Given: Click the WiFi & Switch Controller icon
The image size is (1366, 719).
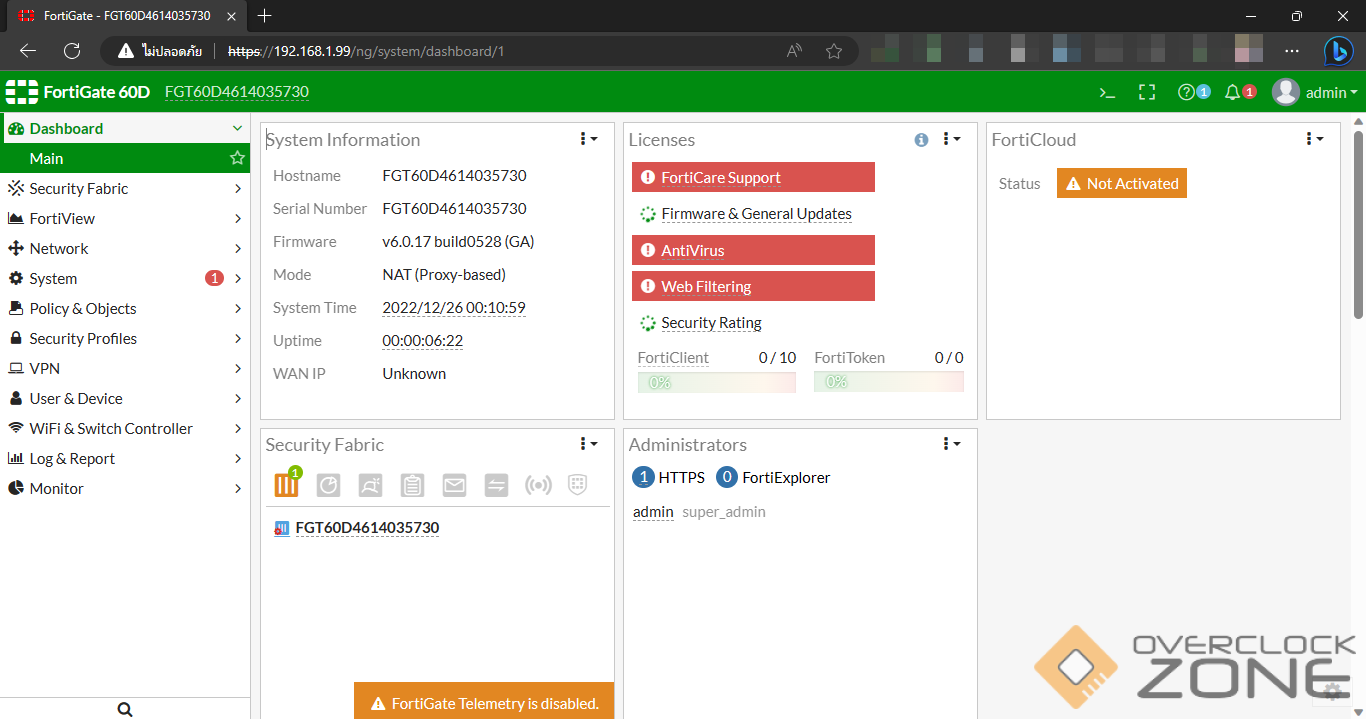Looking at the screenshot, I should click(15, 428).
